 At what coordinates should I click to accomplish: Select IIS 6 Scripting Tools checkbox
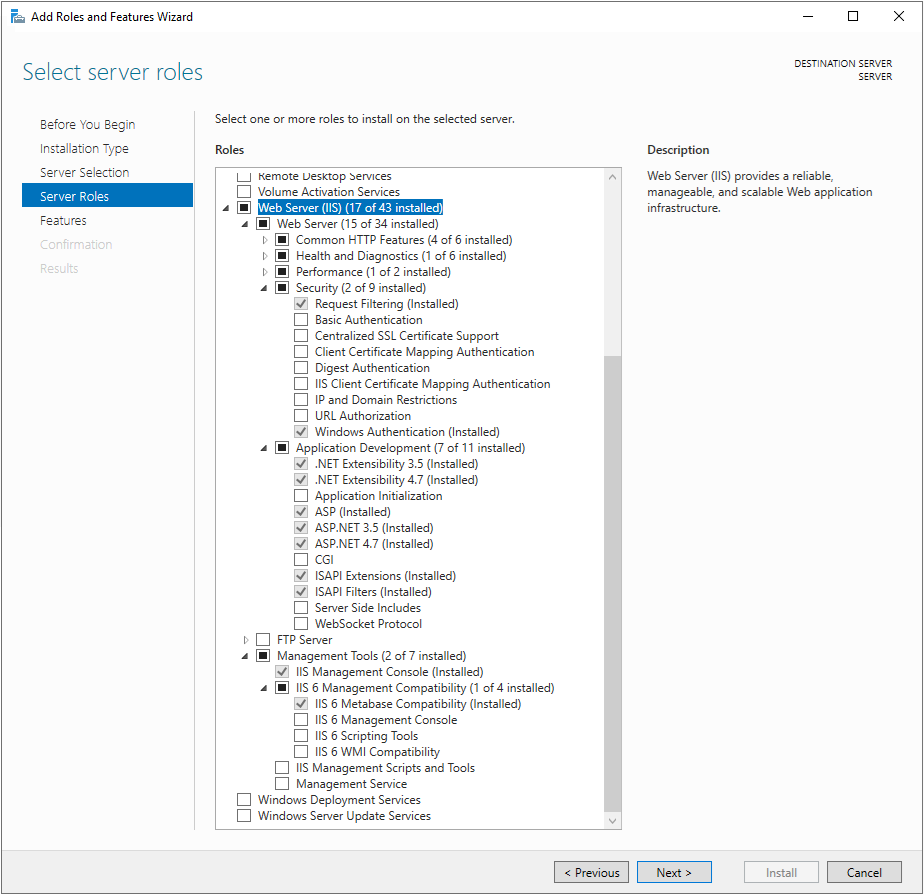coord(301,736)
